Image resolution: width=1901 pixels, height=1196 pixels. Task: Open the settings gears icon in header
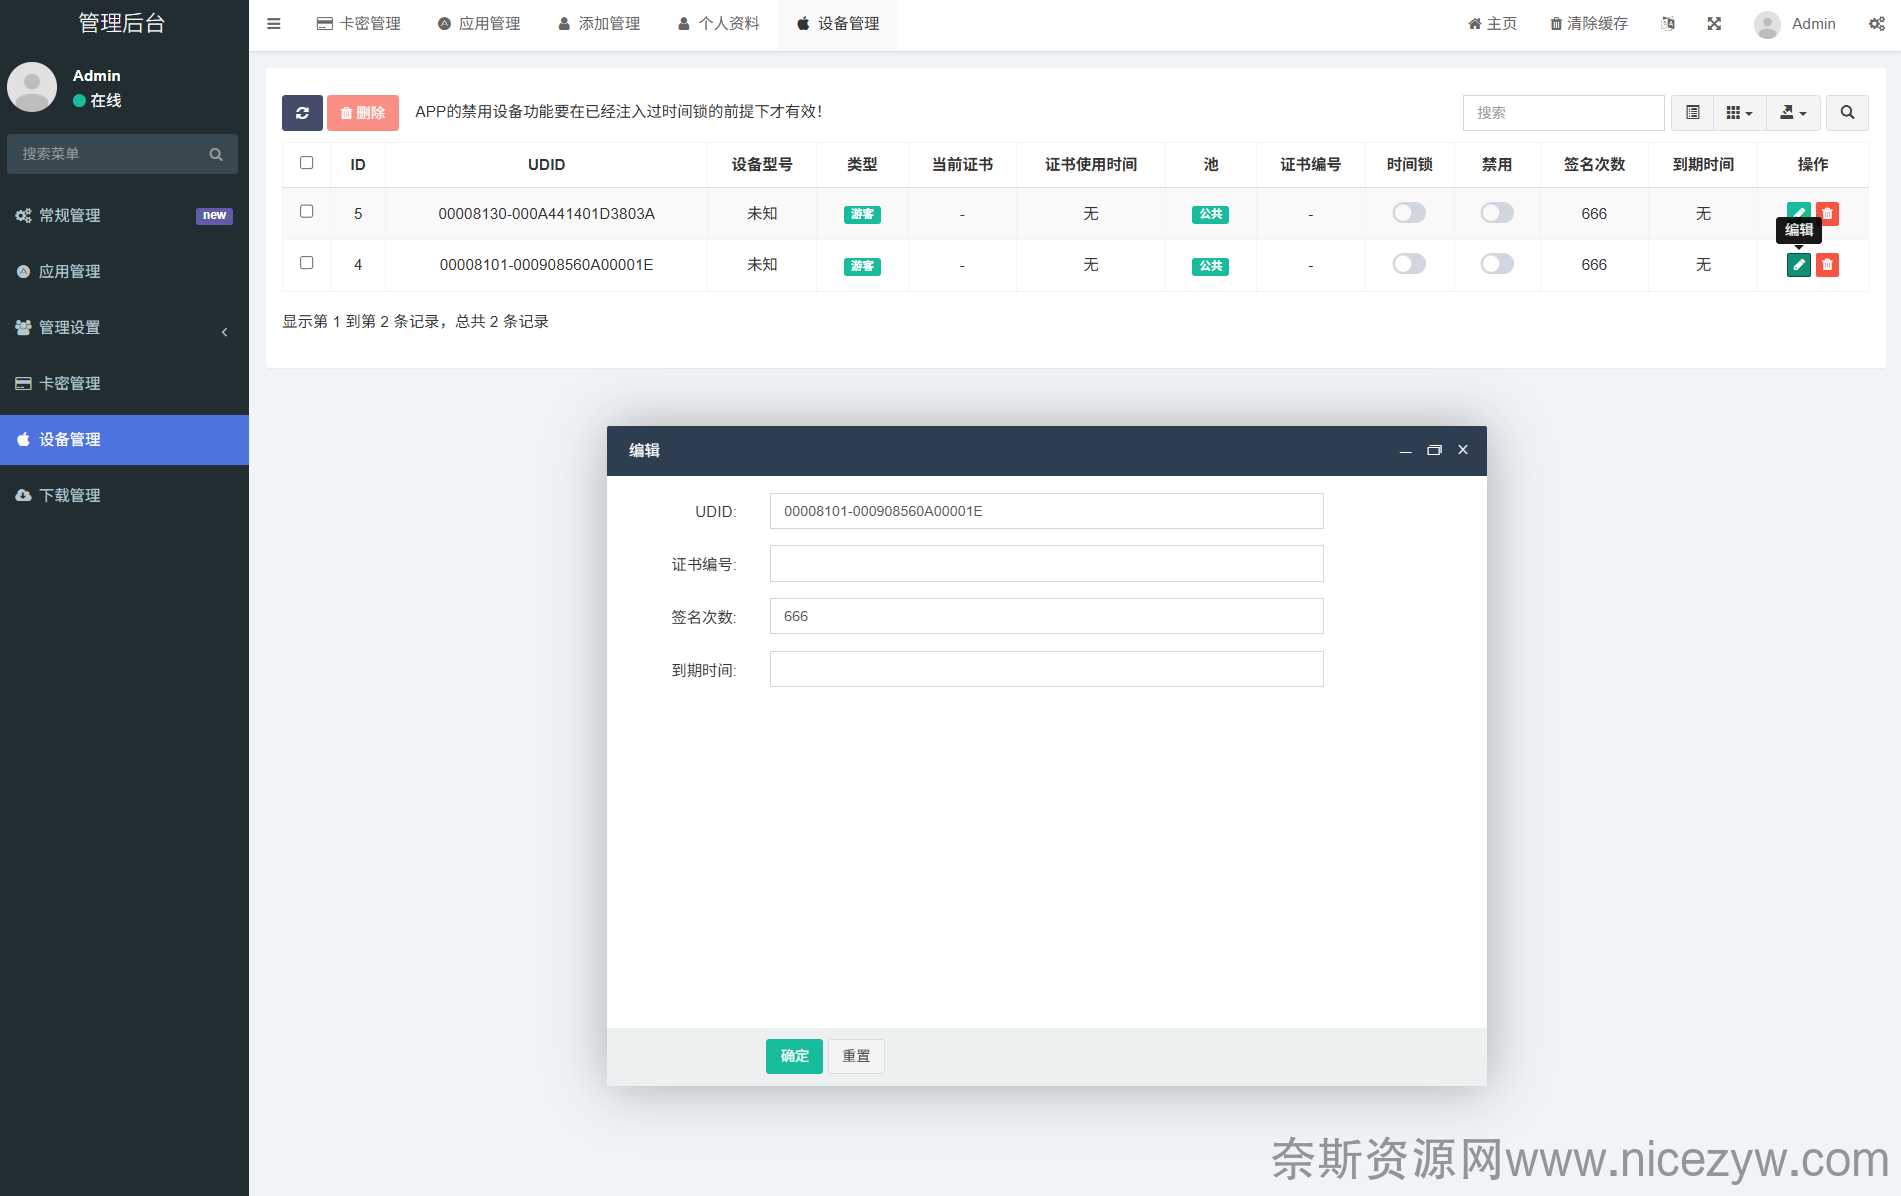pos(1877,24)
